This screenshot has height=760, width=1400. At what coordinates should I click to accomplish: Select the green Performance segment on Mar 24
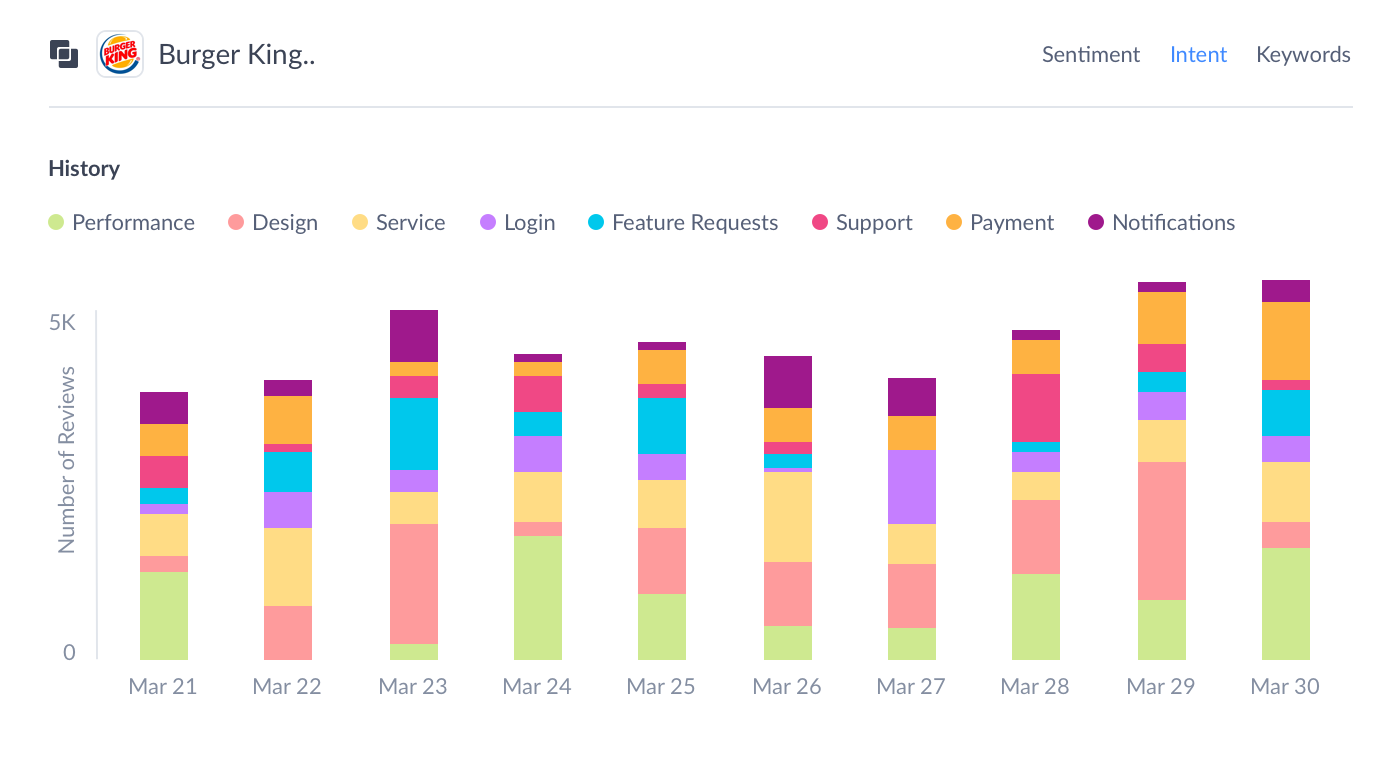538,597
